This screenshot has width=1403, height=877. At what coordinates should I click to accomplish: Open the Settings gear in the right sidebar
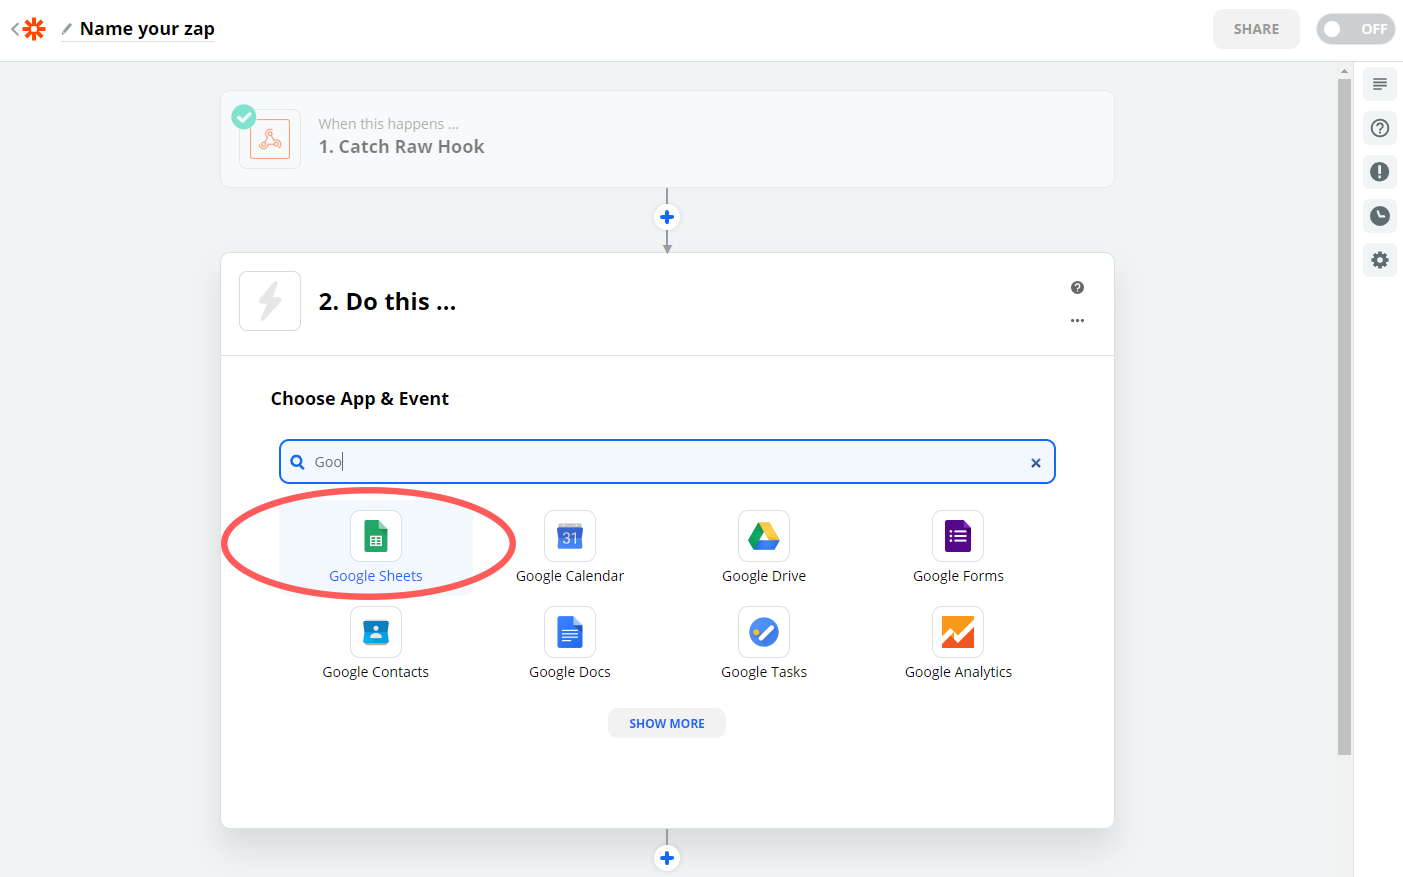(1379, 260)
